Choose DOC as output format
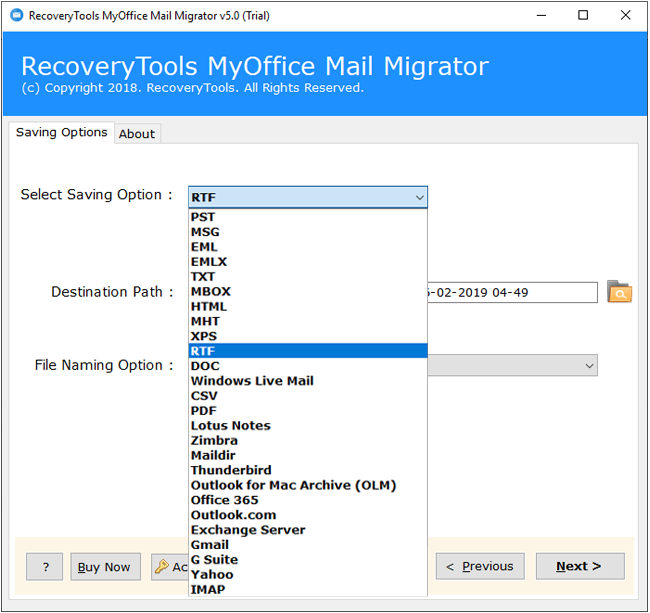The image size is (650, 613). (308, 366)
